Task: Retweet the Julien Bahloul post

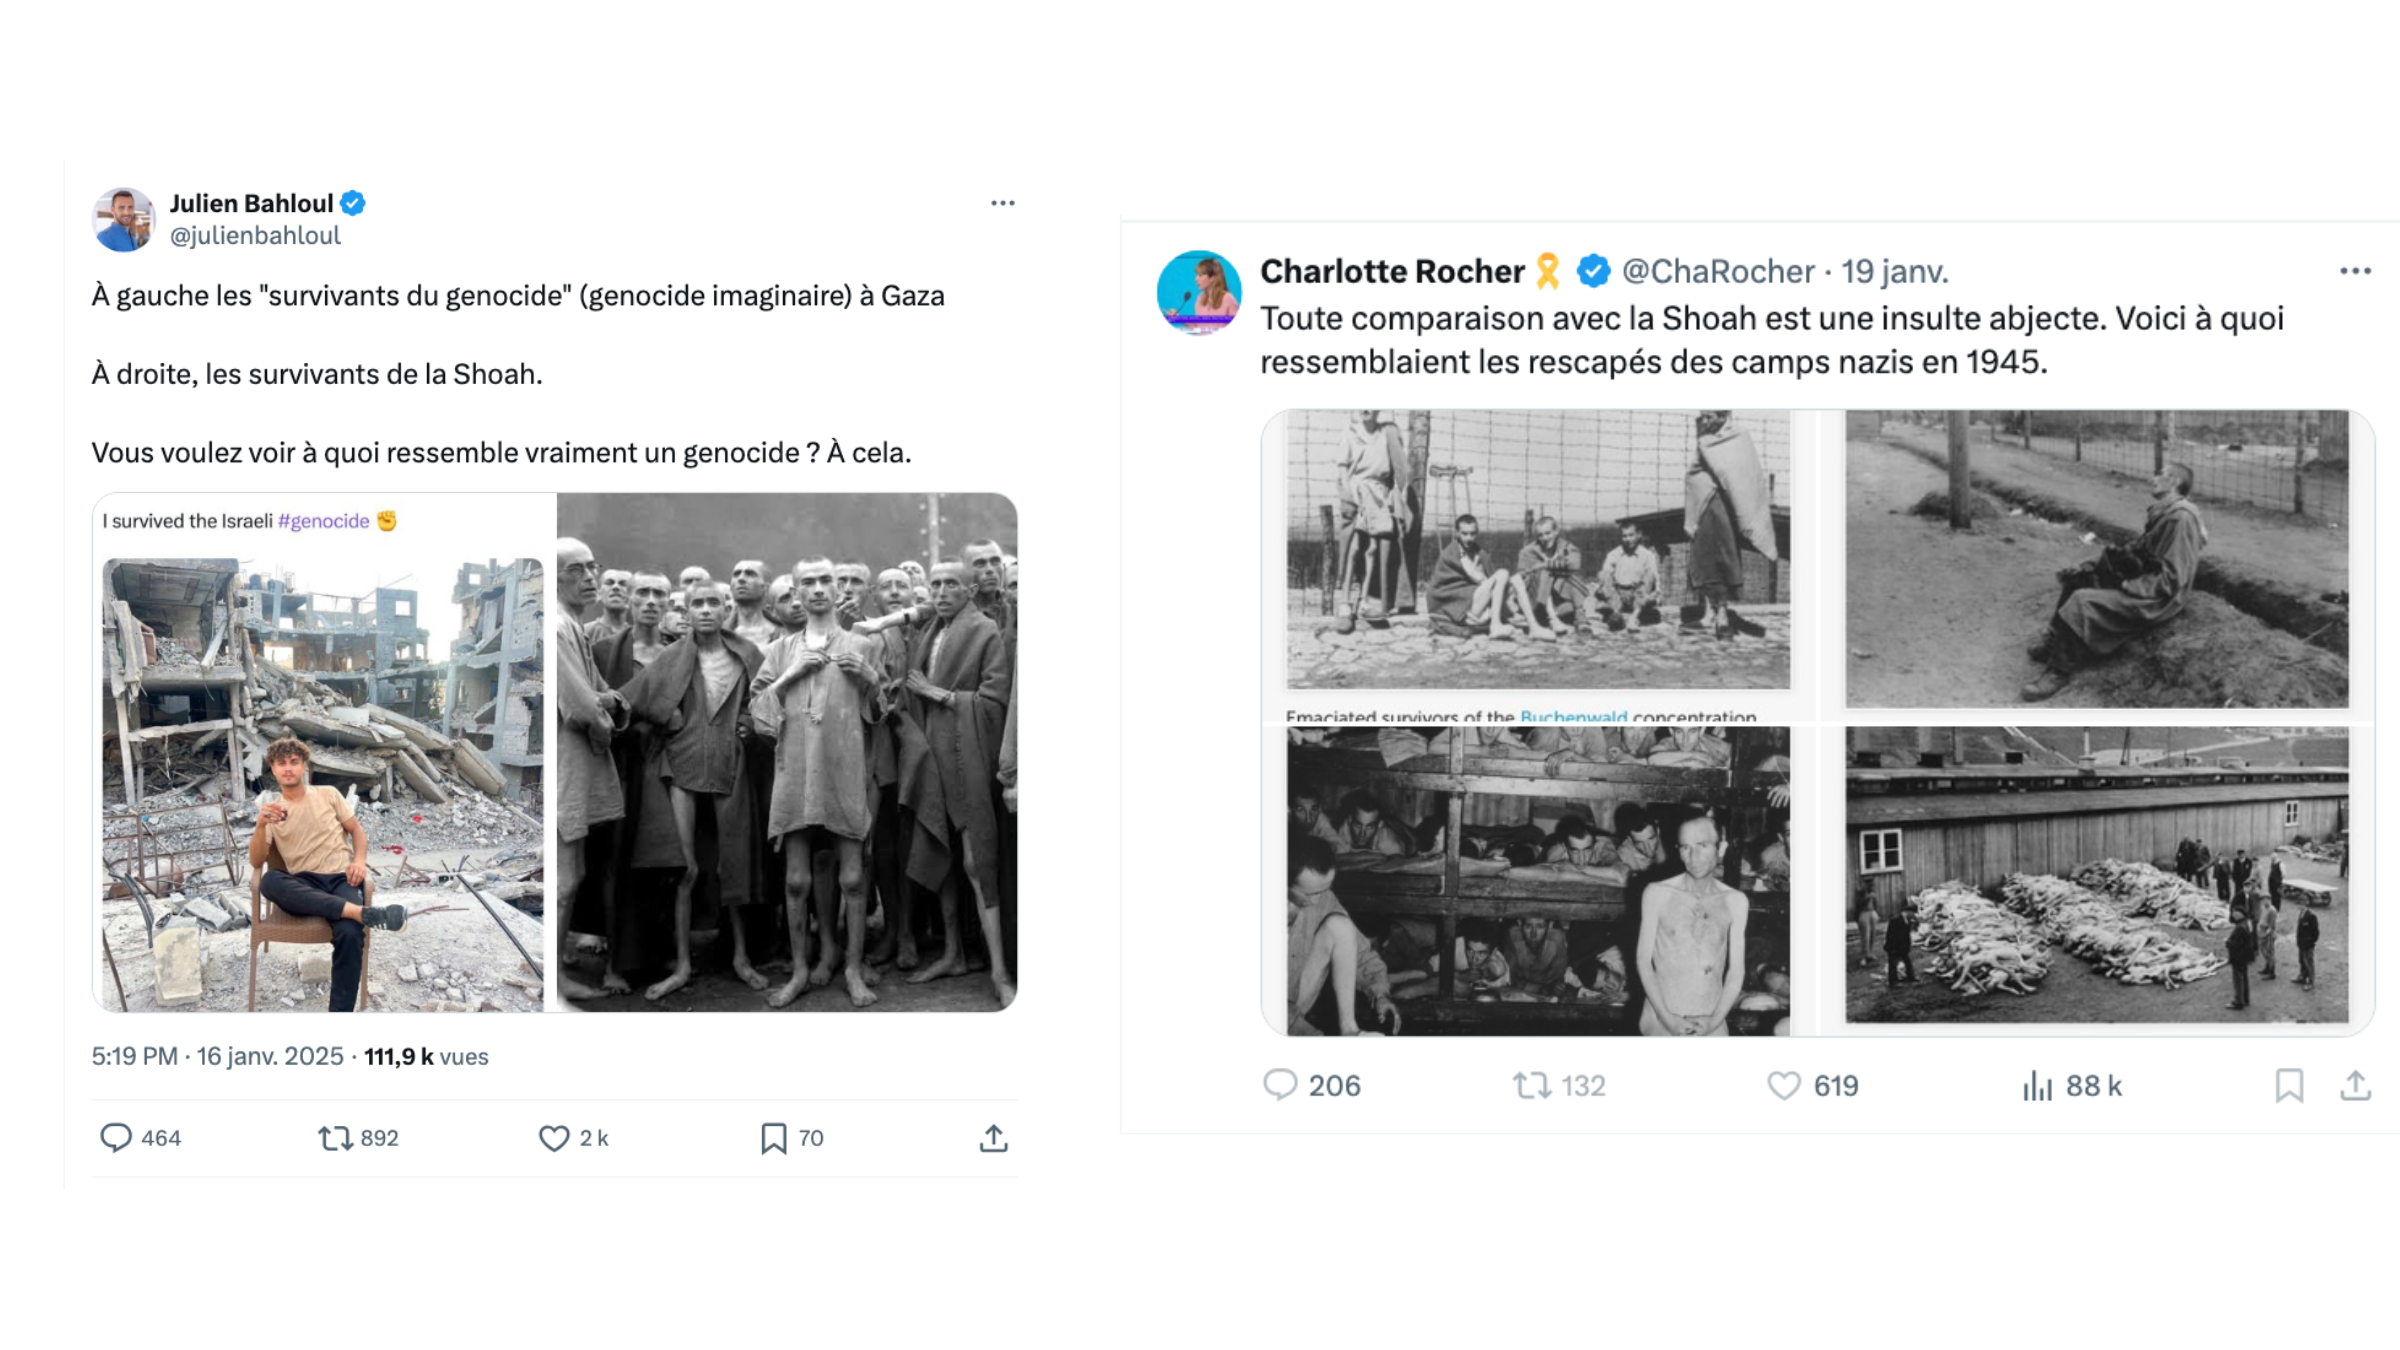Action: pos(335,1138)
